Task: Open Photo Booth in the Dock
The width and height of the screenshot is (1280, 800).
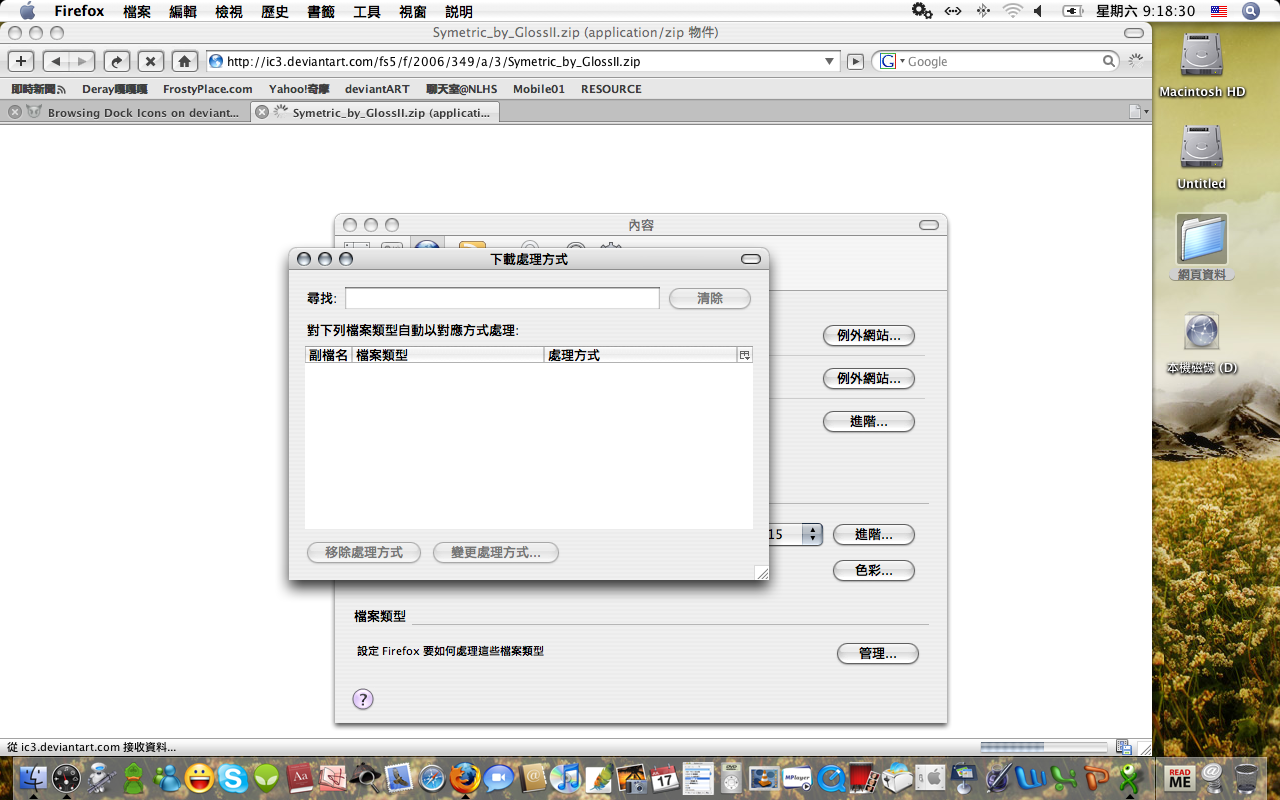Action: click(x=864, y=778)
